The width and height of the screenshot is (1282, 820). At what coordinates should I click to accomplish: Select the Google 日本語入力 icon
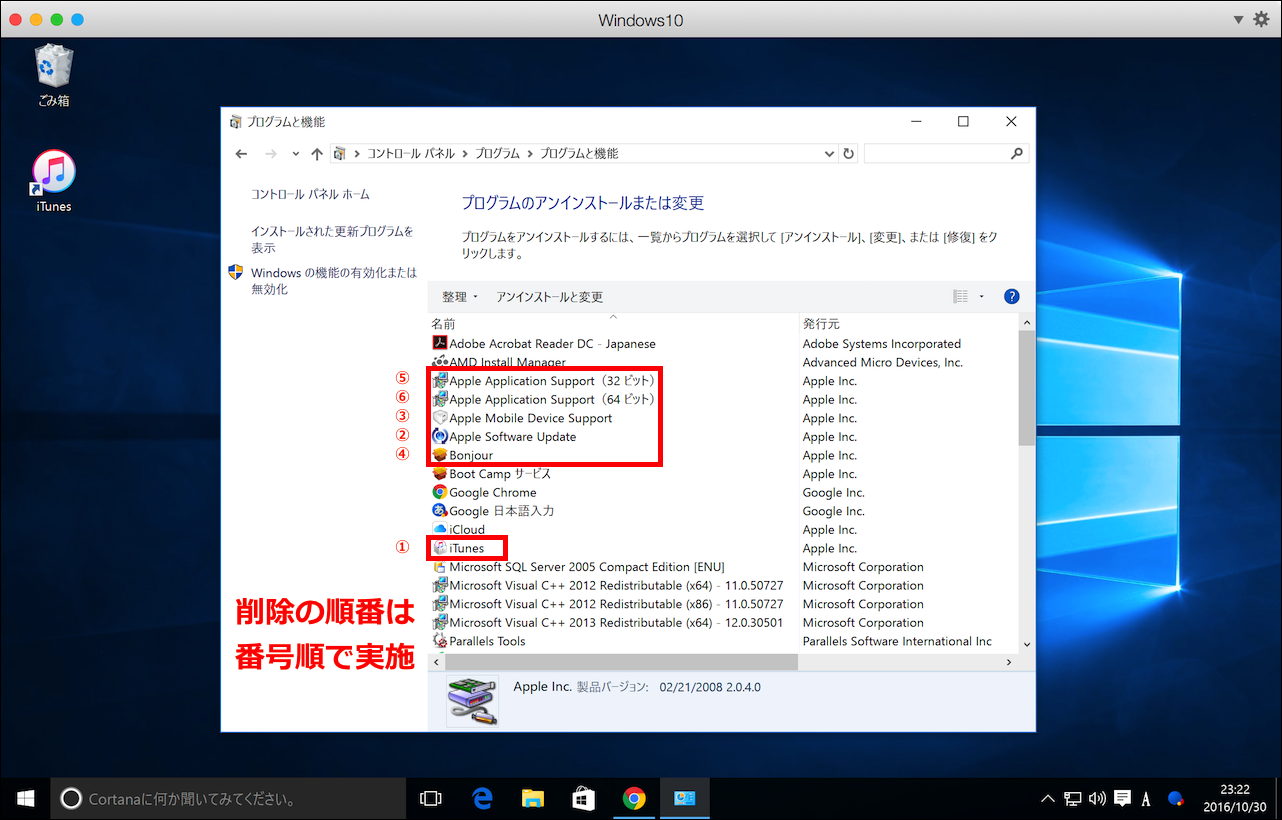pos(440,510)
